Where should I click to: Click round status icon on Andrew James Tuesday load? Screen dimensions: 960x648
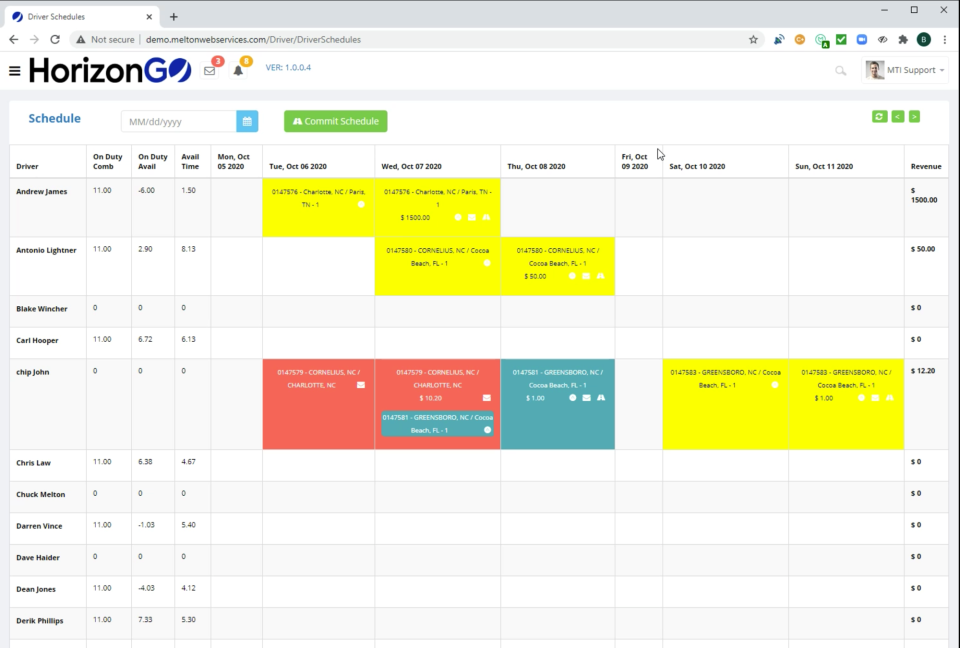[361, 205]
